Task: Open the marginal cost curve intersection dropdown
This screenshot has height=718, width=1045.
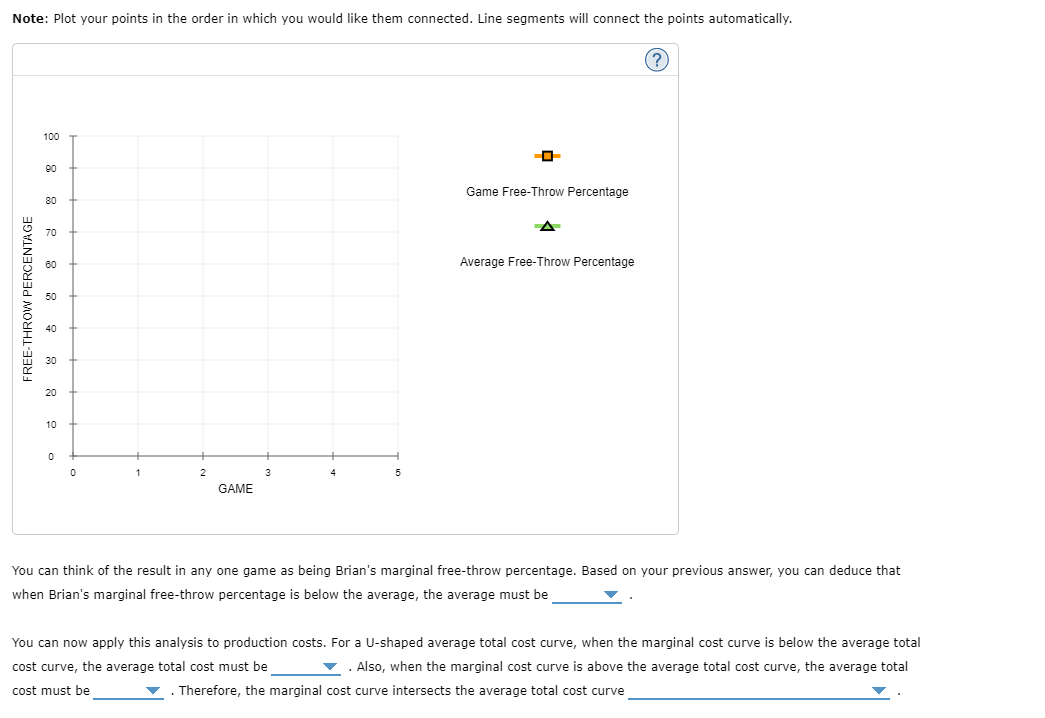Action: [x=877, y=690]
